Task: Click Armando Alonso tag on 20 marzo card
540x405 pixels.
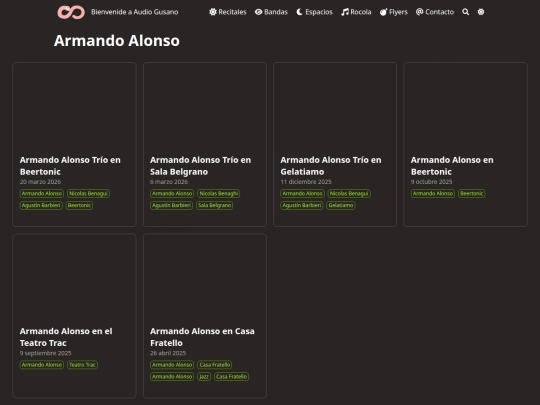Action: 42,194
